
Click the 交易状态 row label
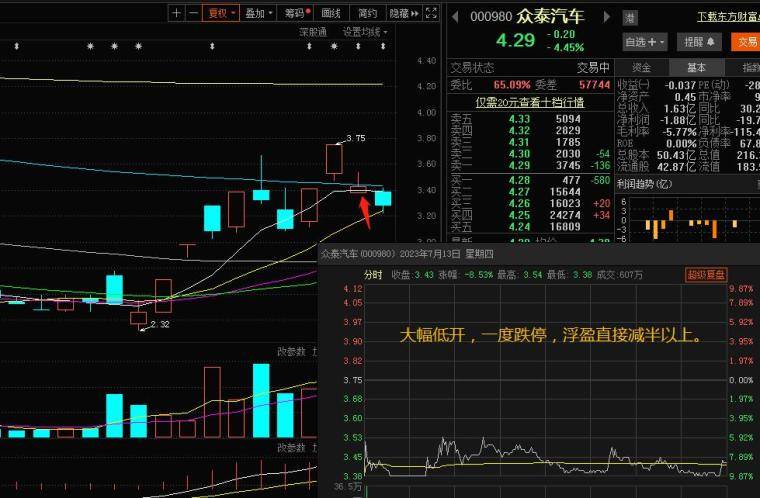472,67
